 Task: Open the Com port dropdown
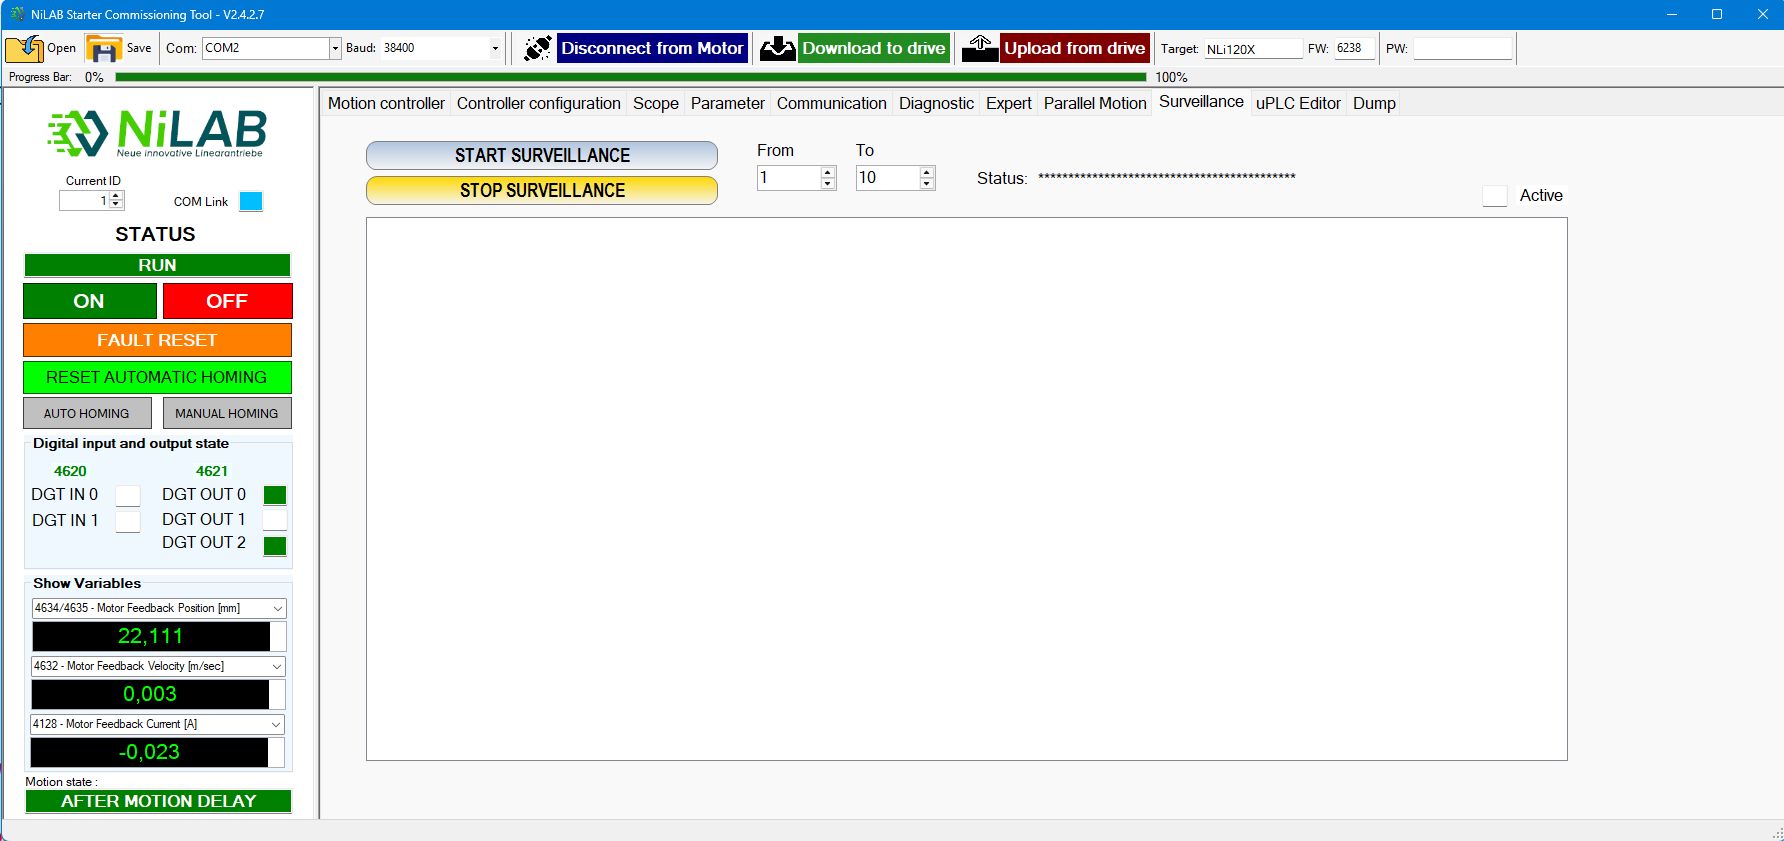tap(335, 48)
